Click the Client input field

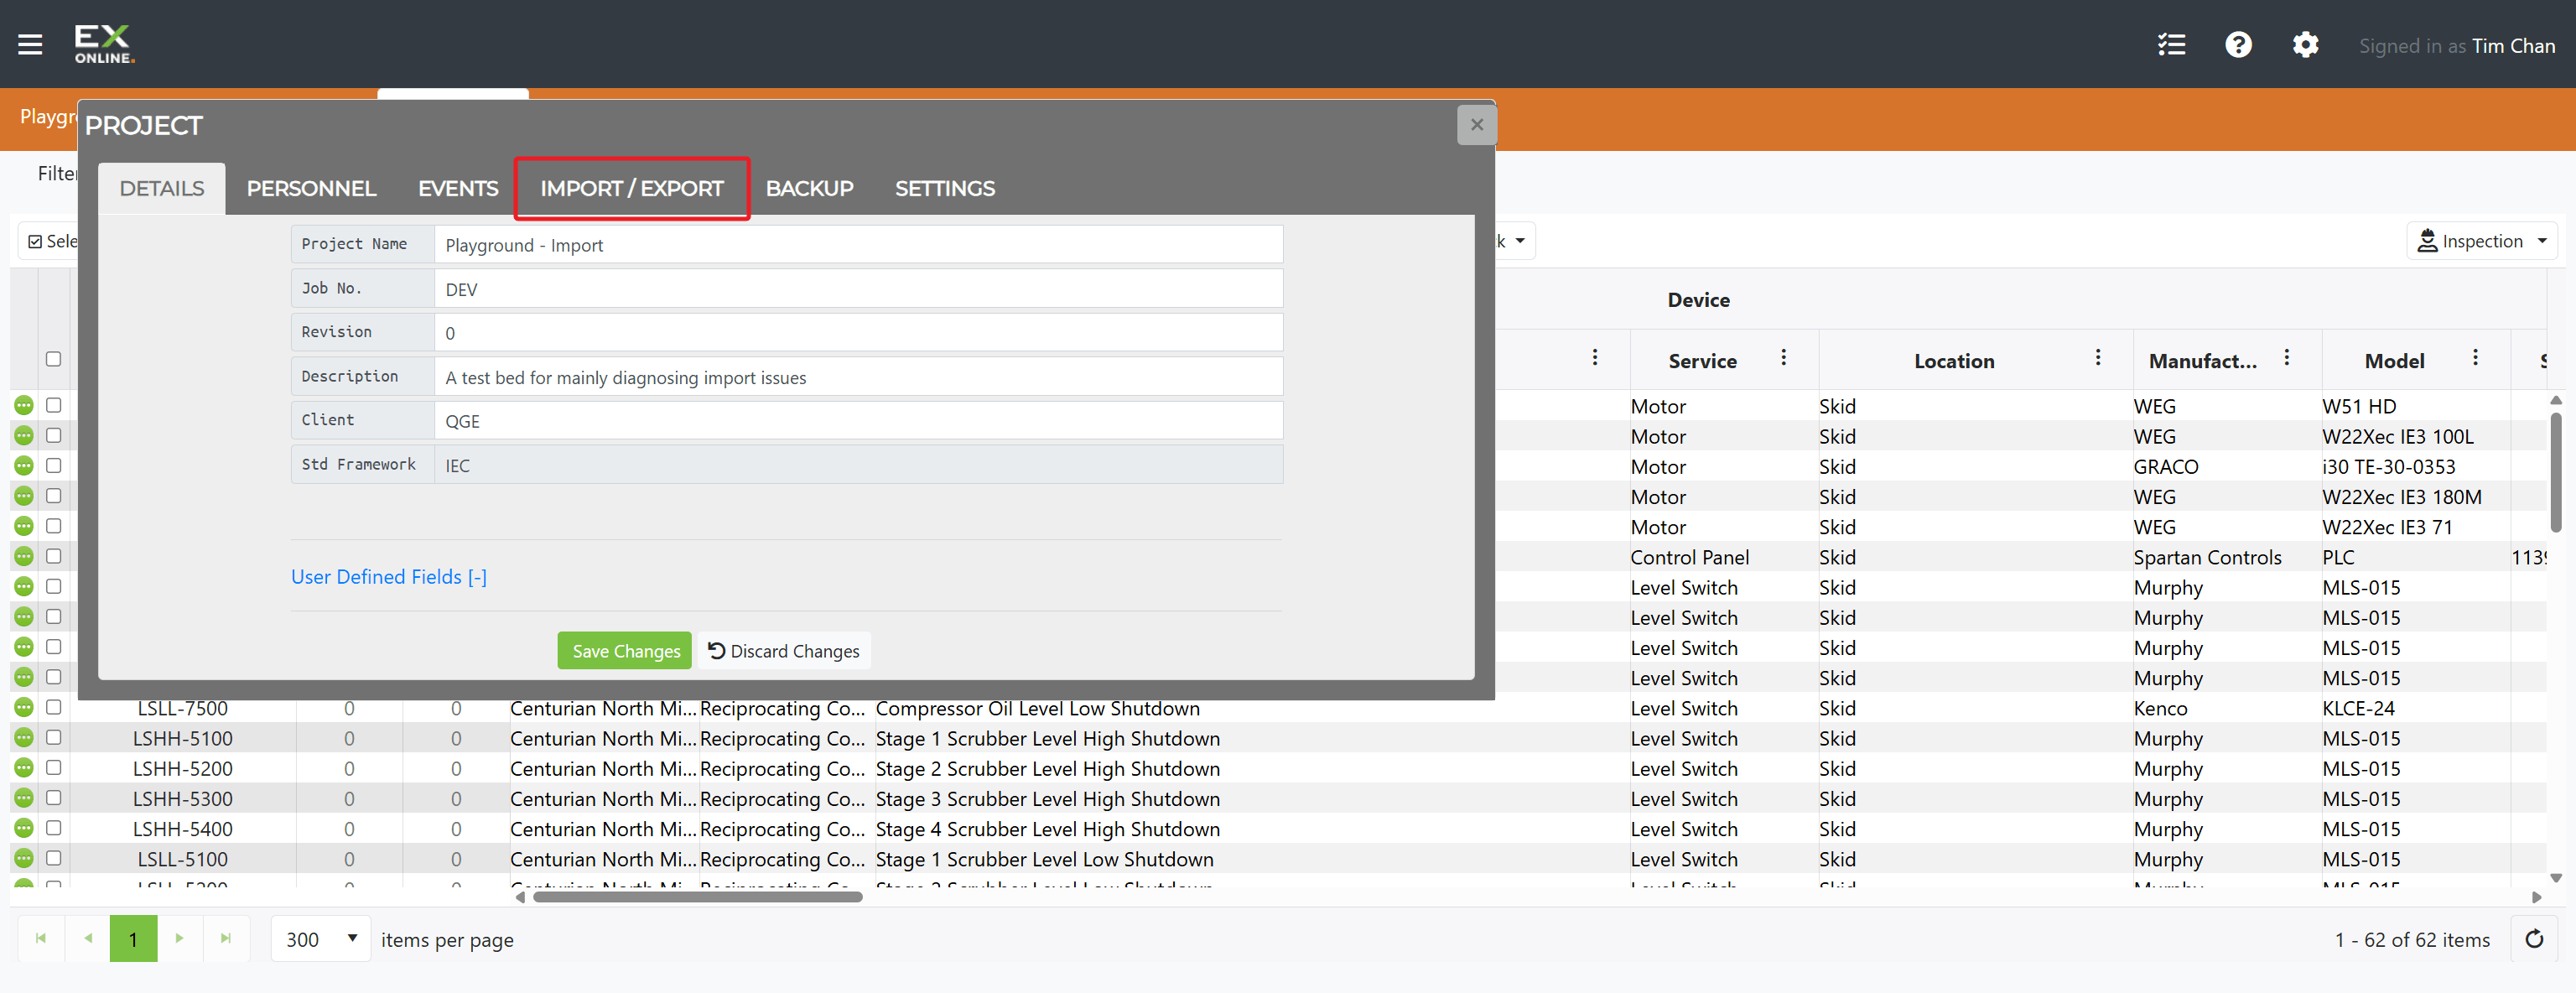(858, 421)
